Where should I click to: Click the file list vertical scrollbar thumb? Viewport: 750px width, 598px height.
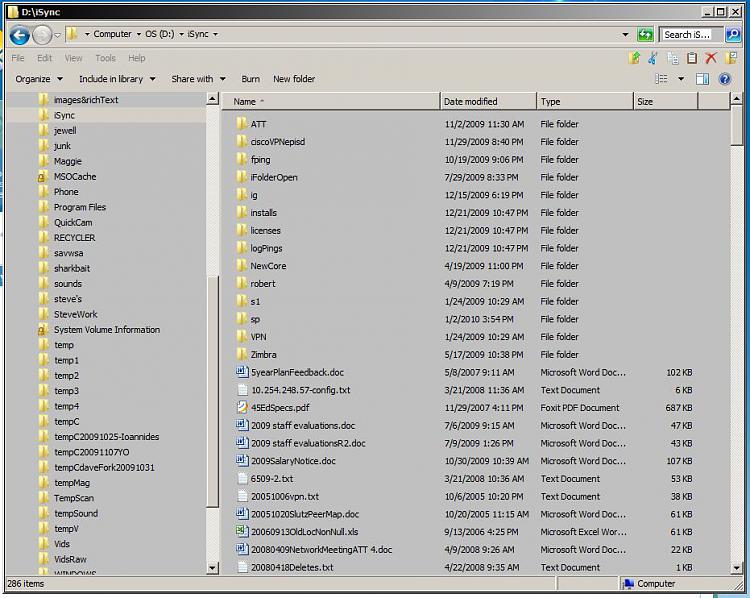click(x=737, y=125)
